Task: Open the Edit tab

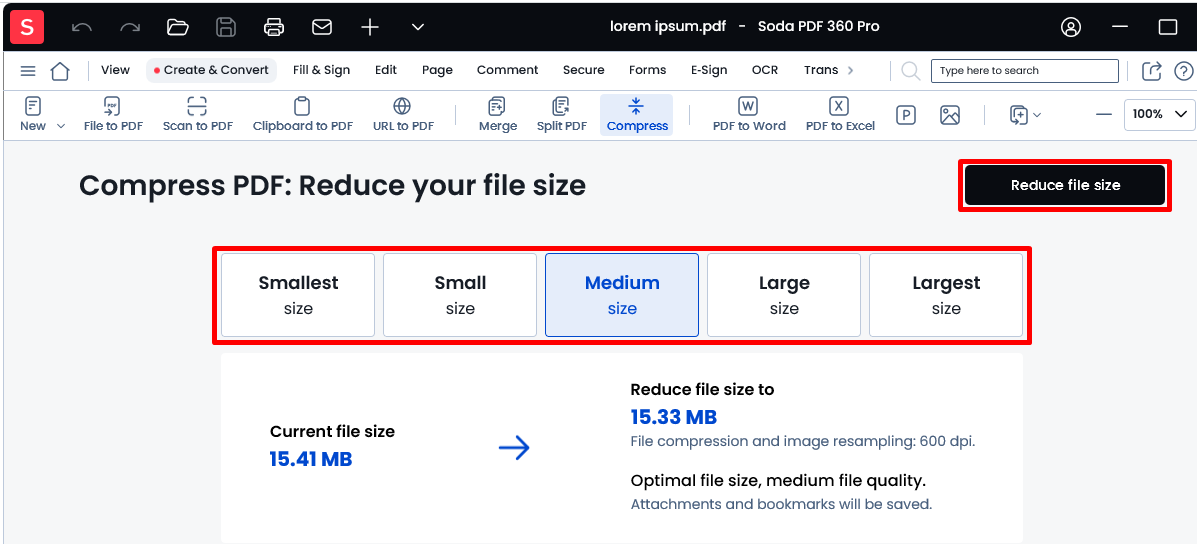Action: [386, 70]
